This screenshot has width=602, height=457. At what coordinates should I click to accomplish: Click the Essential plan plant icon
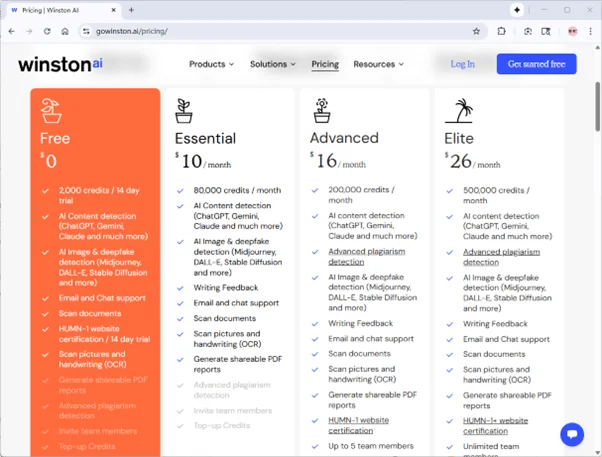184,110
